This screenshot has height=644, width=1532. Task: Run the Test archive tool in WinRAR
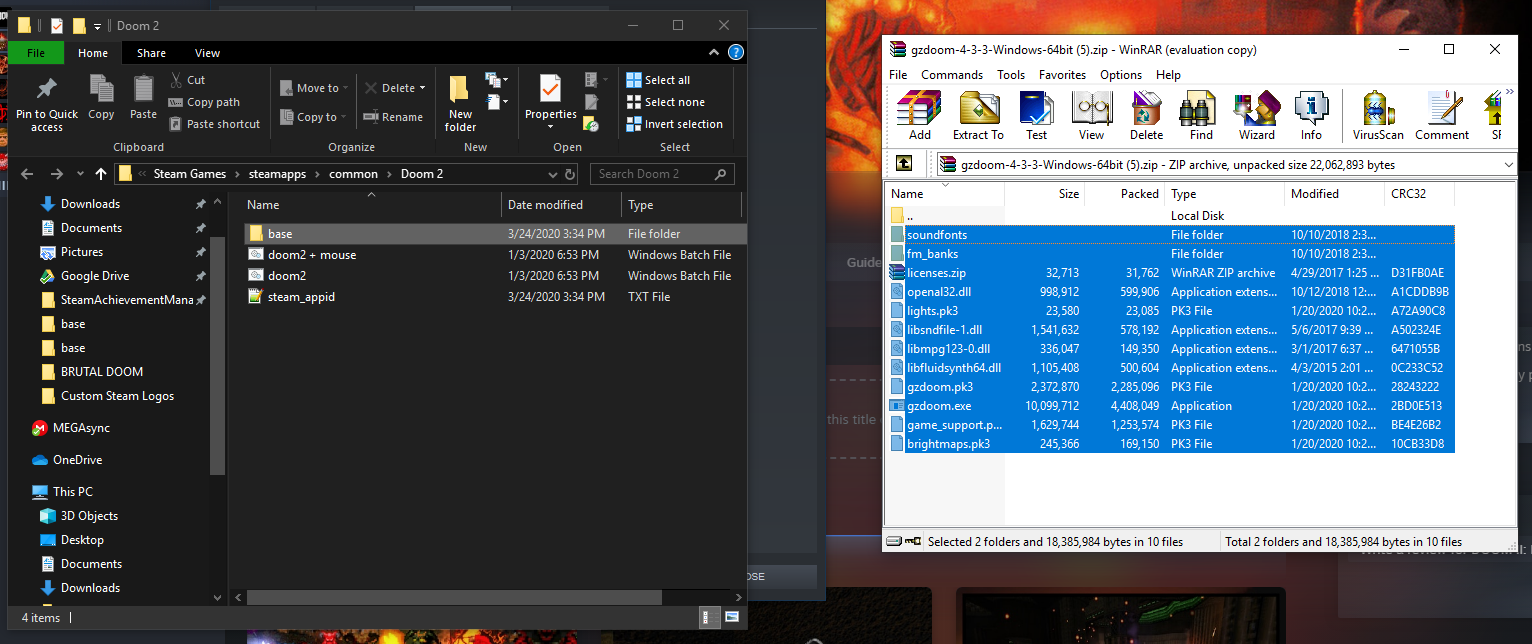(x=1036, y=115)
